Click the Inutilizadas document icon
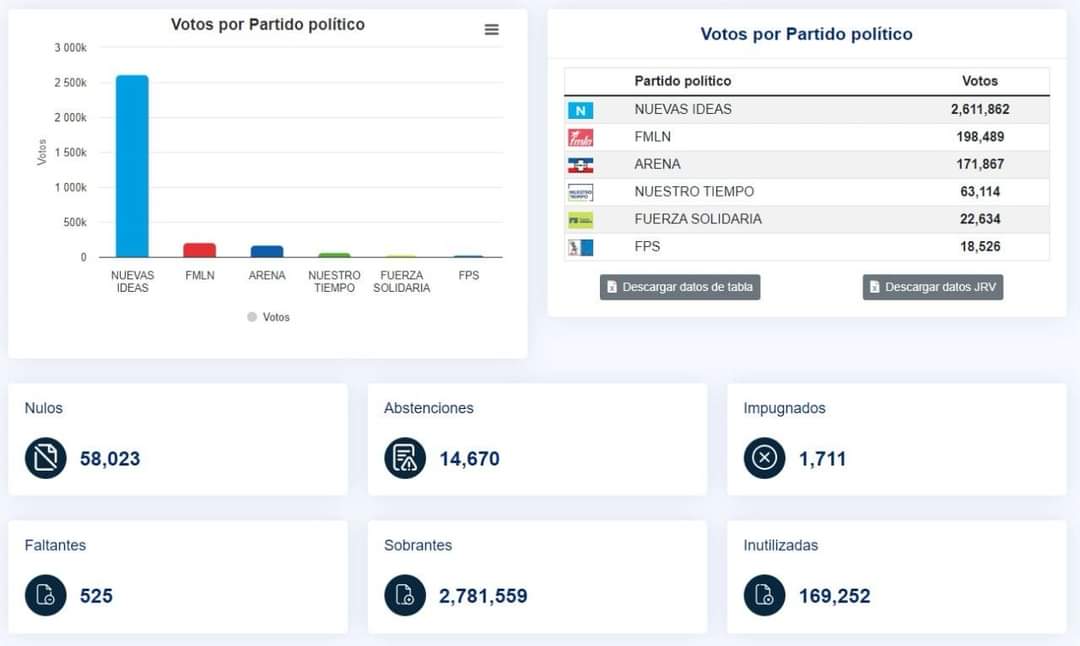 tap(764, 596)
